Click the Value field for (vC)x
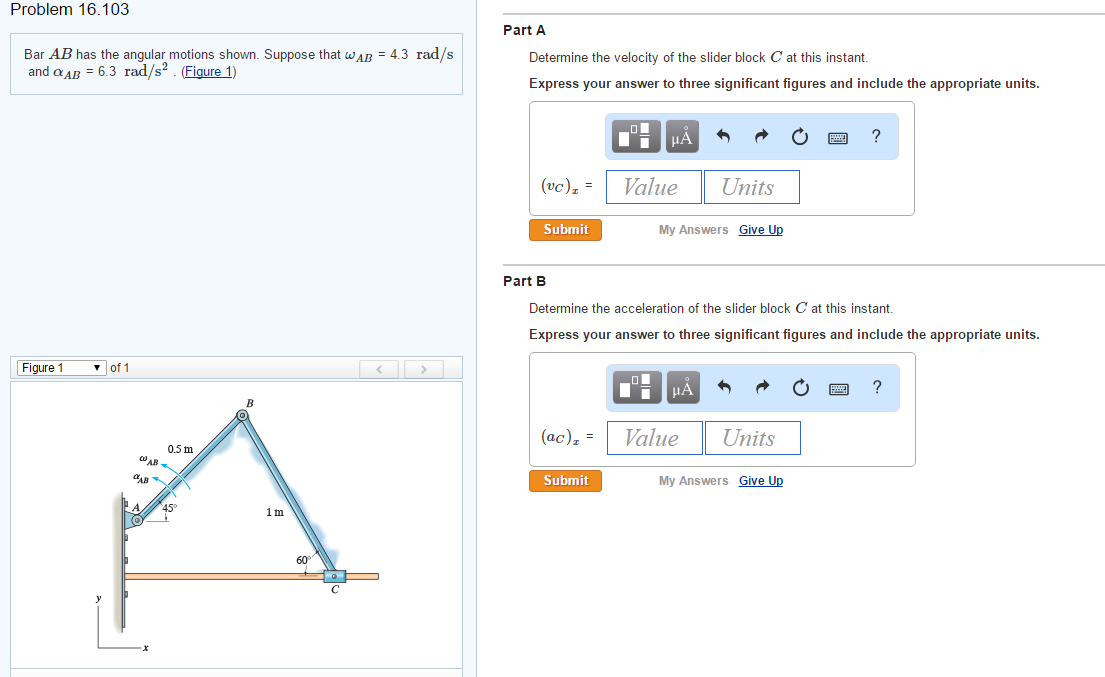Screen dimensions: 1105x677 tap(652, 186)
